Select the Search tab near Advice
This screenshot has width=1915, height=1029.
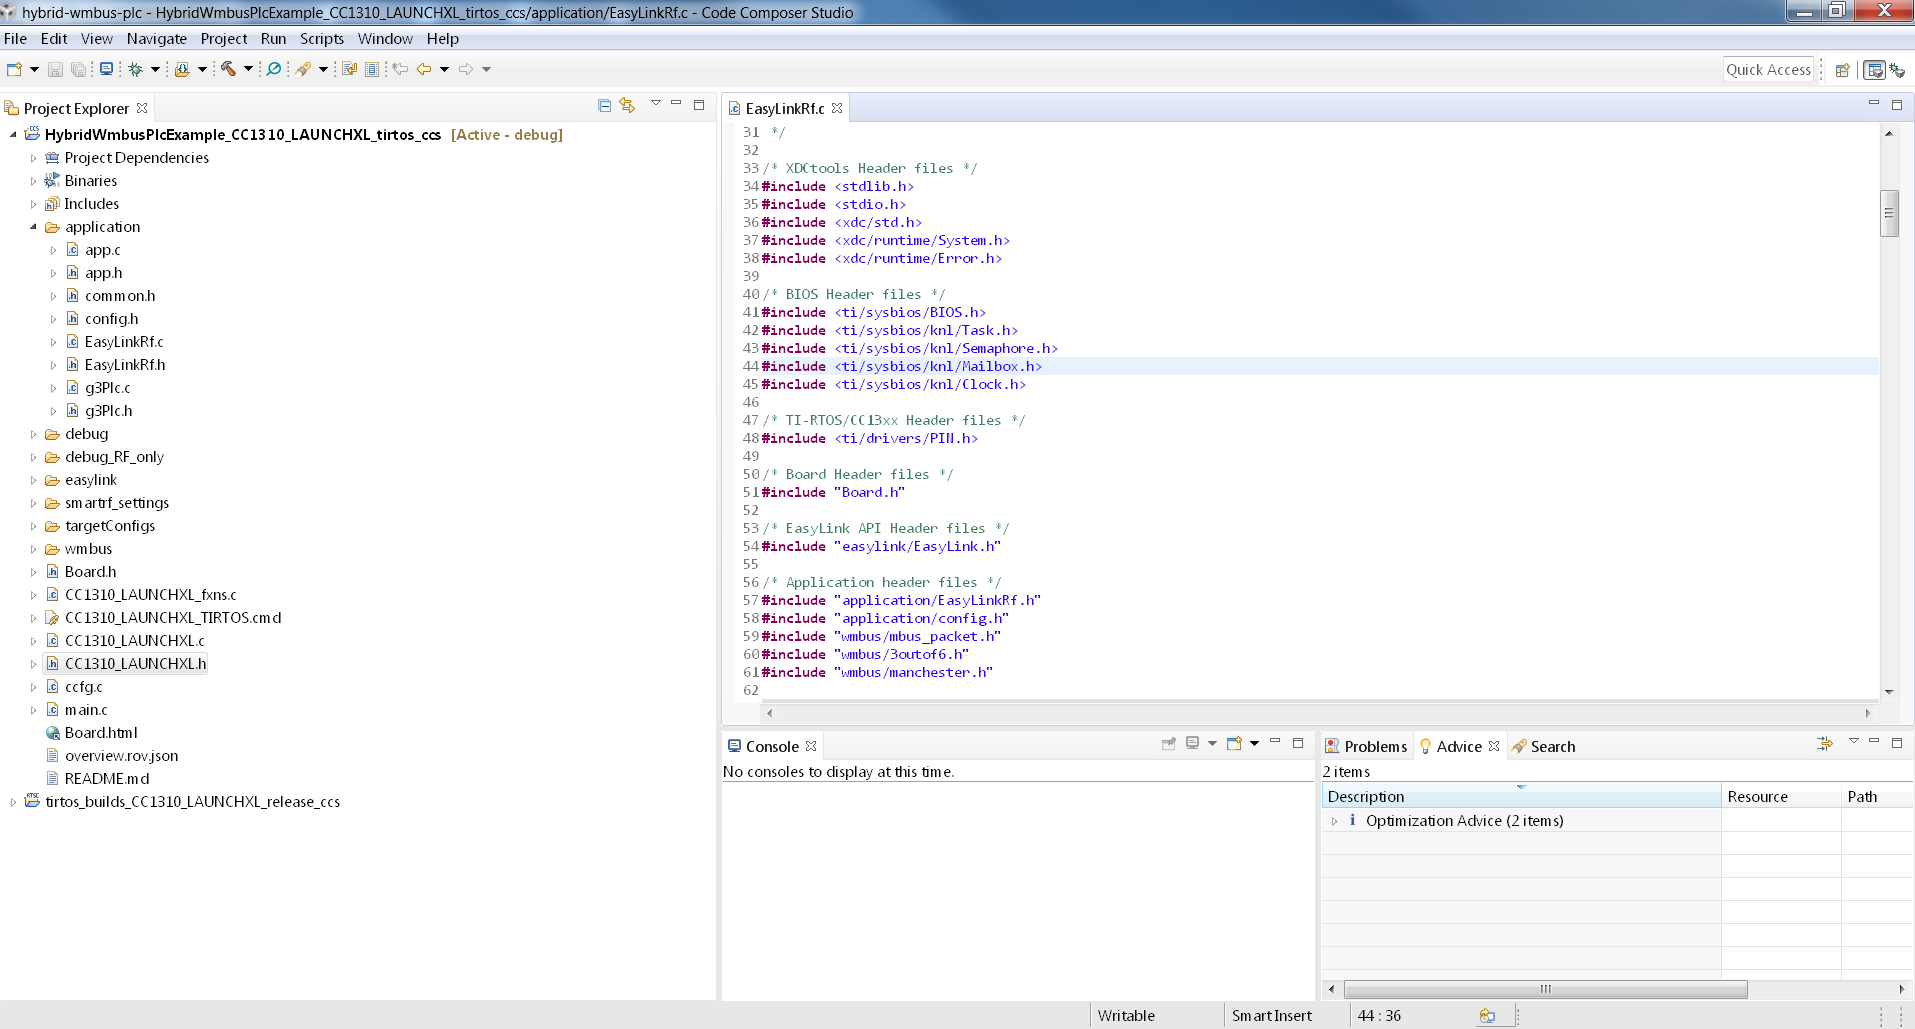[x=1552, y=746]
